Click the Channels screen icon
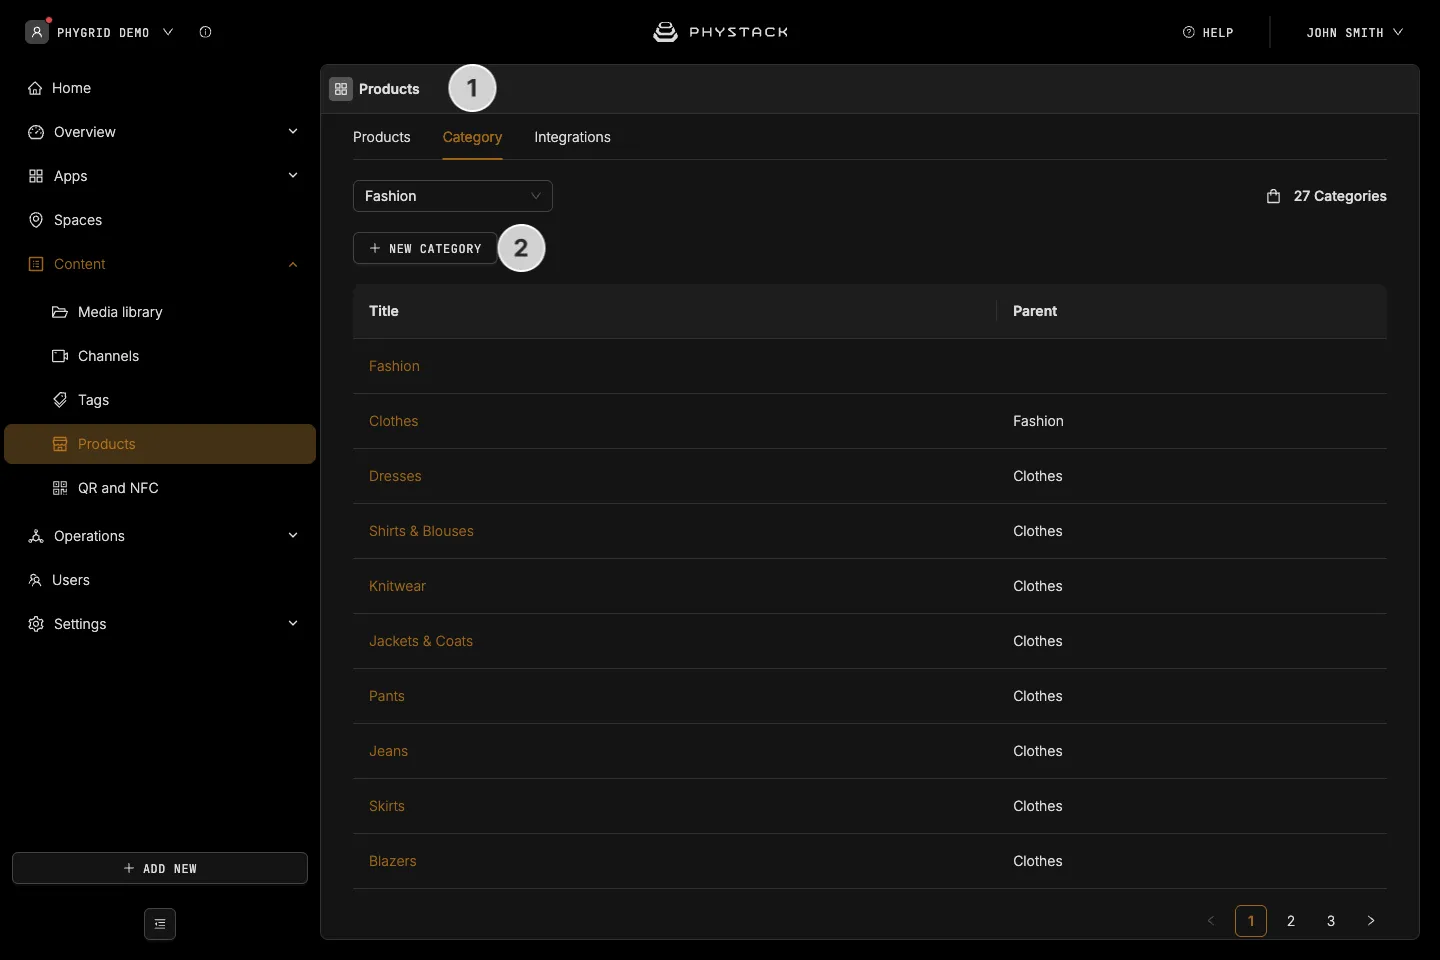Viewport: 1440px width, 960px height. (x=60, y=356)
